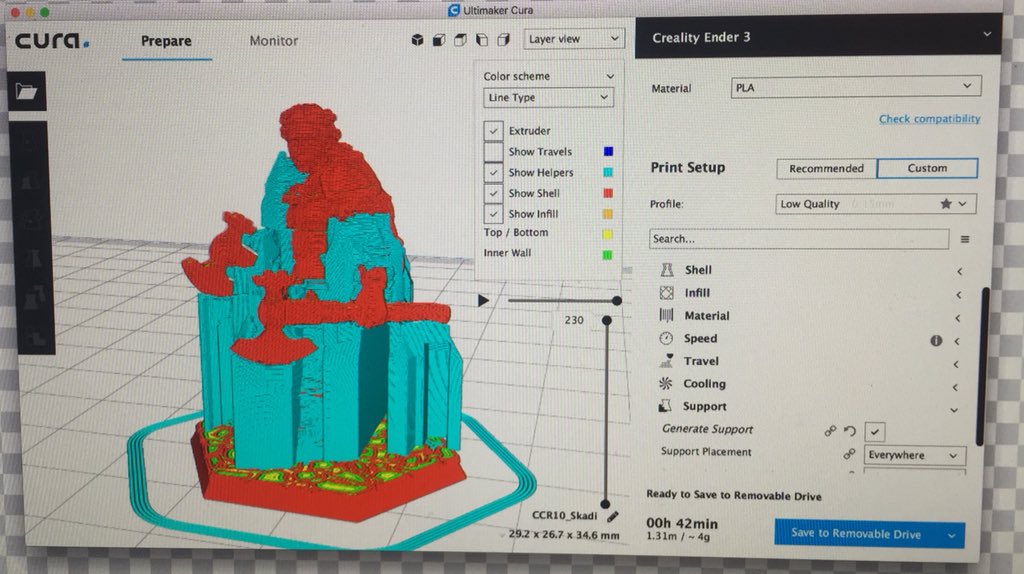Click the blue Show Travels color swatch
The width and height of the screenshot is (1024, 574).
coord(608,151)
